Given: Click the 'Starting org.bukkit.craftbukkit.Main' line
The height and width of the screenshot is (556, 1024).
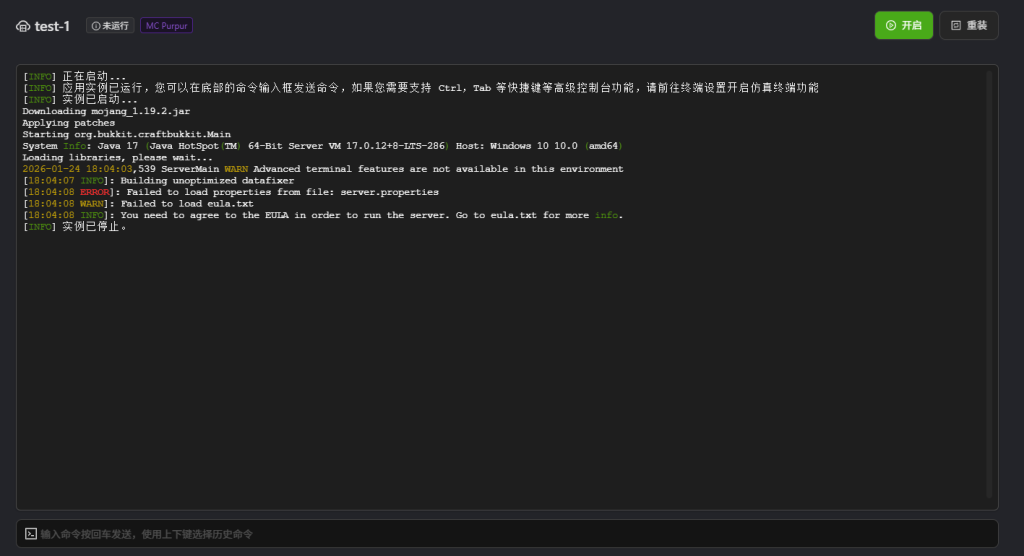Looking at the screenshot, I should click(x=126, y=134).
